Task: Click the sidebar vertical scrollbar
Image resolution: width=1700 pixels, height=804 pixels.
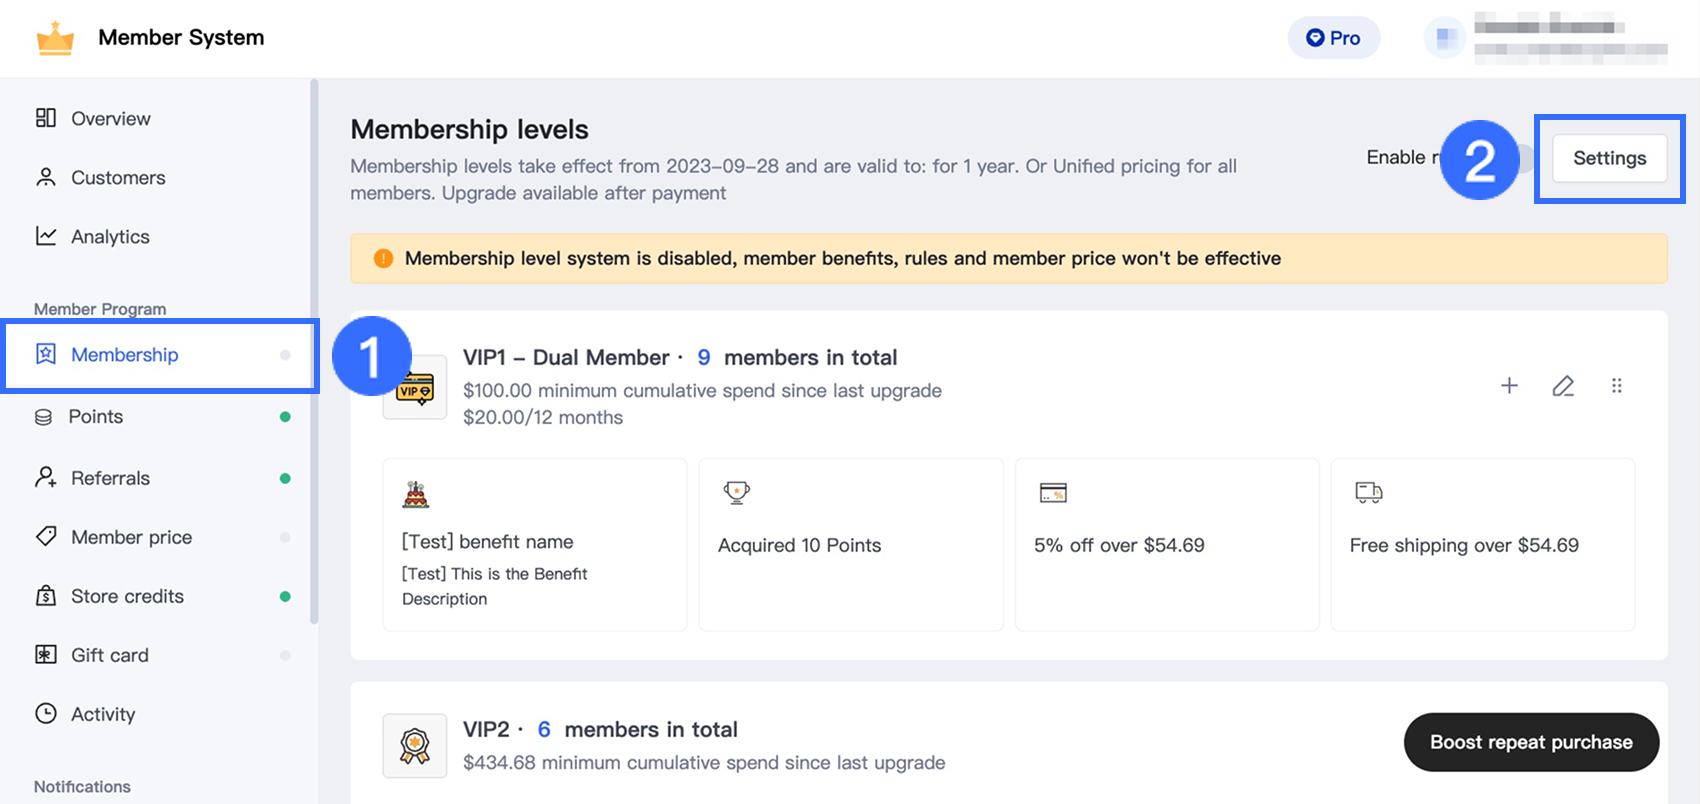Action: coord(314,350)
